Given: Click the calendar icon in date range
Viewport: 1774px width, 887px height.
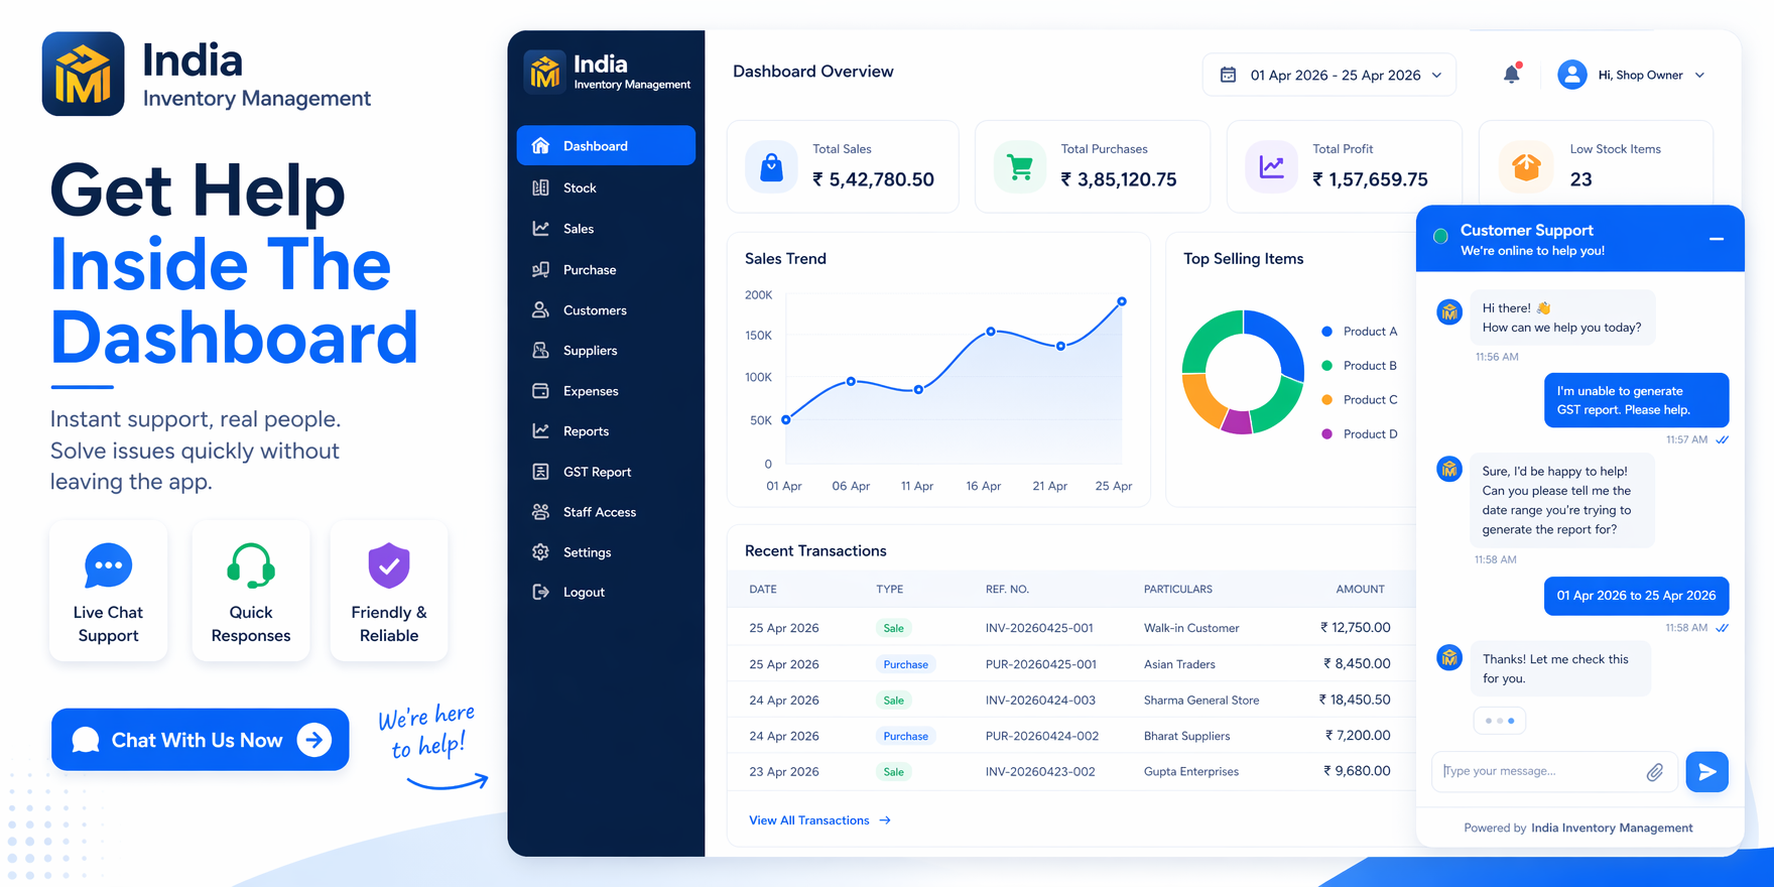Looking at the screenshot, I should click(1228, 75).
